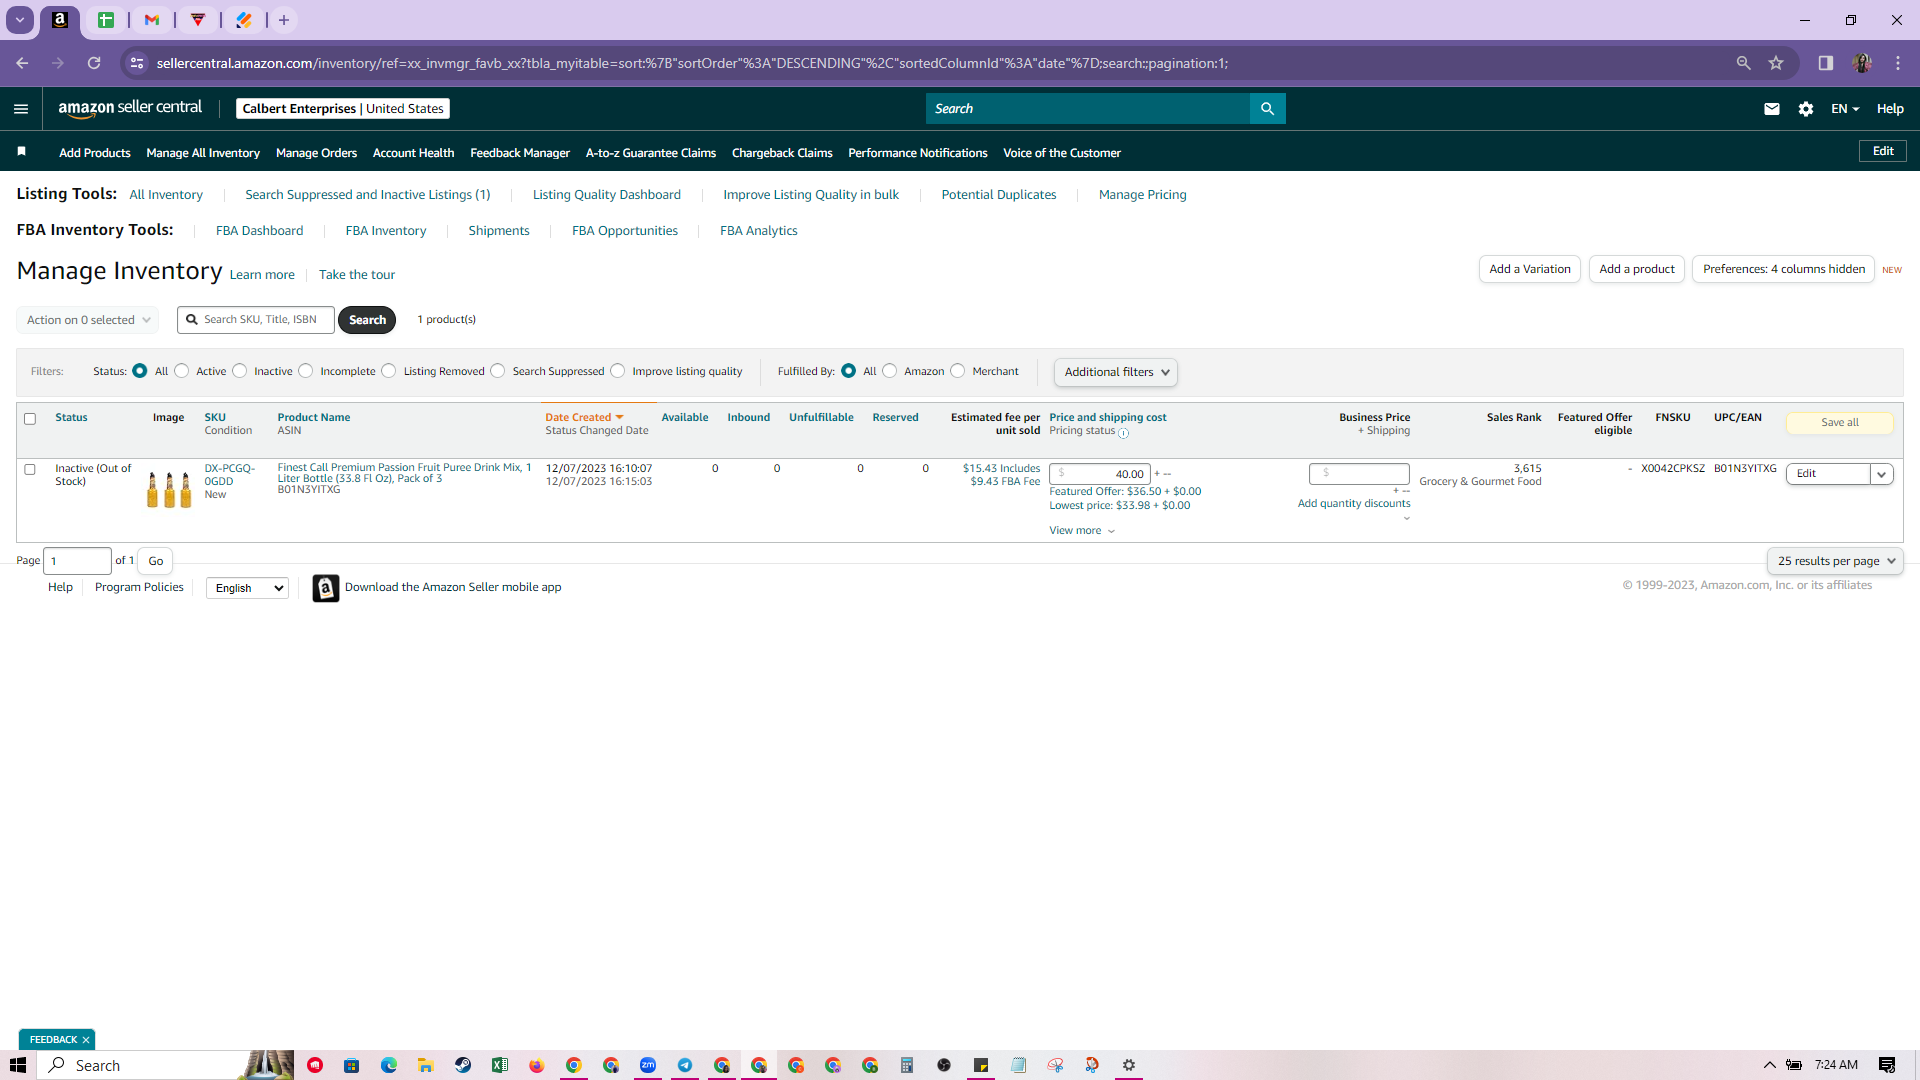Image resolution: width=1920 pixels, height=1080 pixels.
Task: Open the browser side panel
Action: click(1826, 63)
